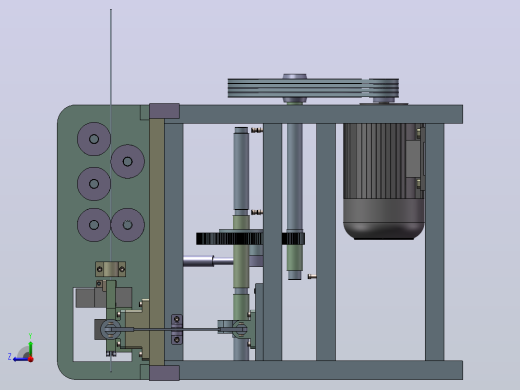Select the bottom left straightening roller
Image resolution: width=520 pixels, height=390 pixels.
click(94, 225)
